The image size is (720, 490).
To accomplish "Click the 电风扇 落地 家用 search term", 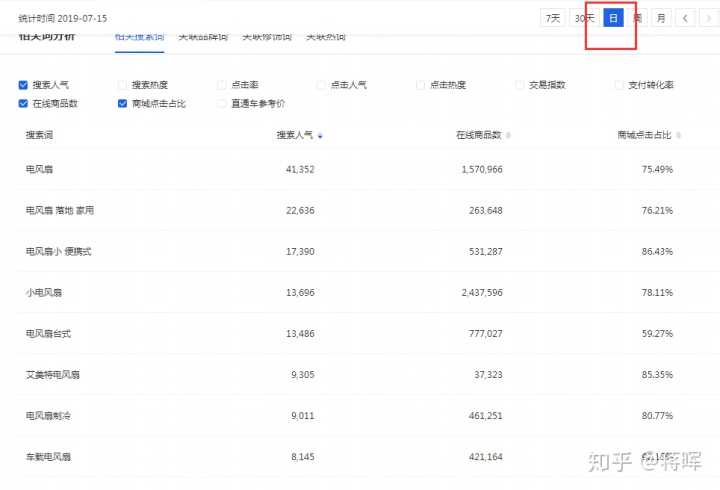I will tap(60, 210).
